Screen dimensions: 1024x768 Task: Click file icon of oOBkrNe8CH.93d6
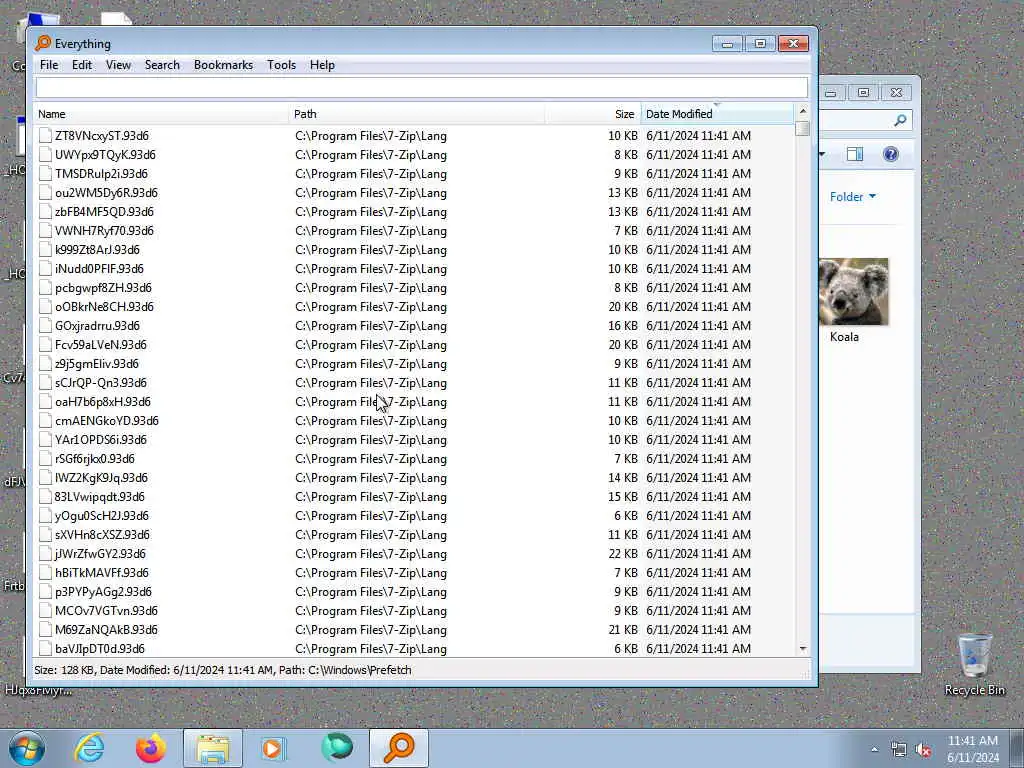click(45, 306)
